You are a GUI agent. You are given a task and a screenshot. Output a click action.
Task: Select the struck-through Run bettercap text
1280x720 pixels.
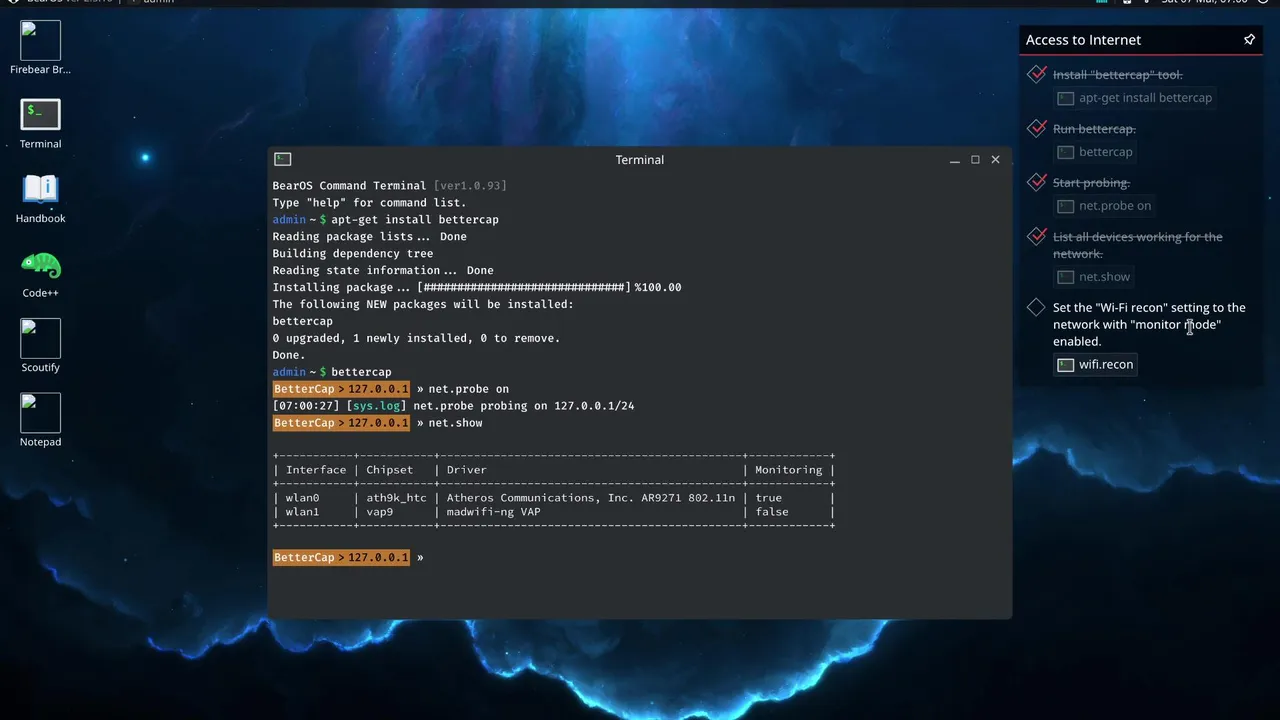pyautogui.click(x=1094, y=129)
